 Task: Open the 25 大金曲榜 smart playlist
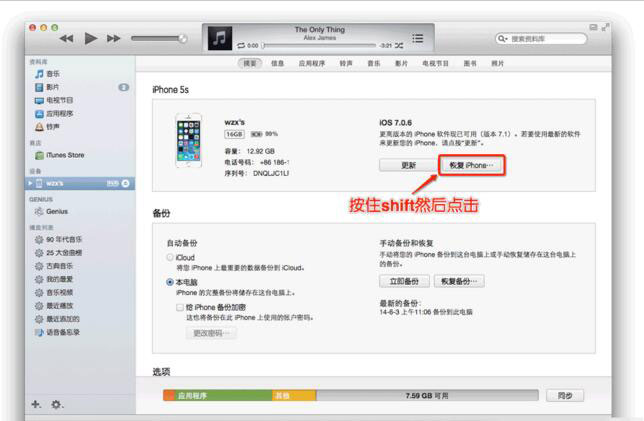(x=59, y=253)
